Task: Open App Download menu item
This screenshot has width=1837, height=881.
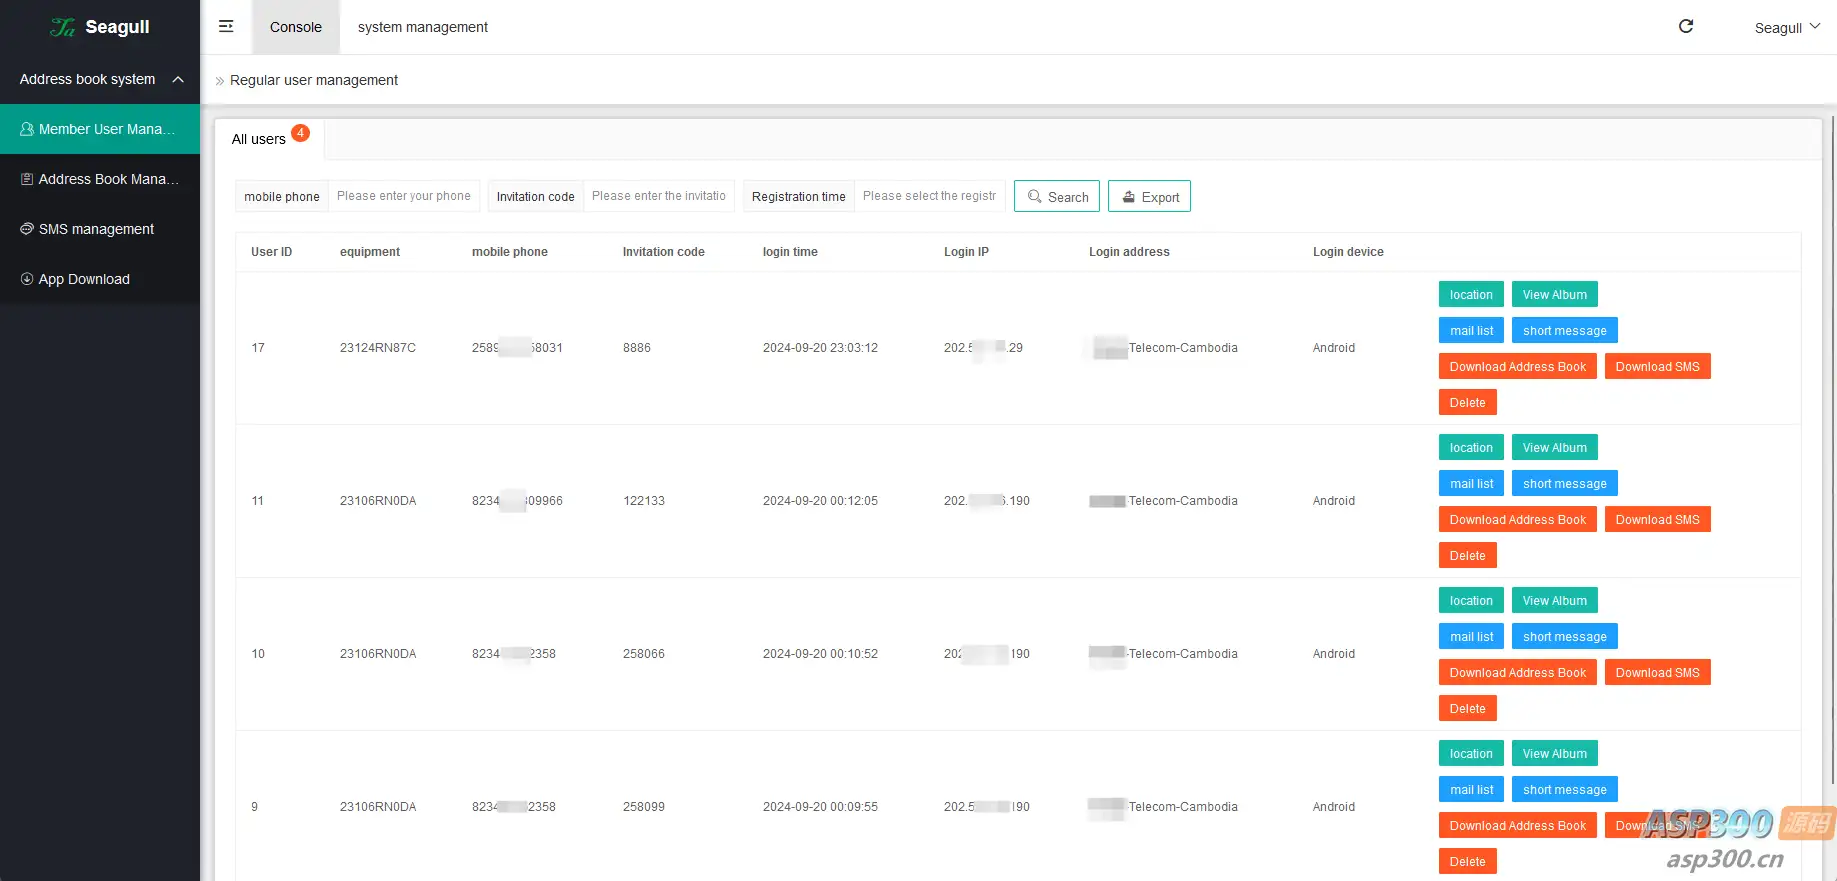Action: 100,279
